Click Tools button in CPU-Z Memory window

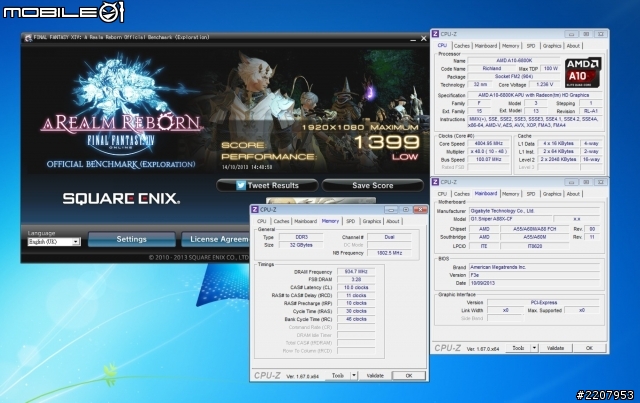coord(338,375)
